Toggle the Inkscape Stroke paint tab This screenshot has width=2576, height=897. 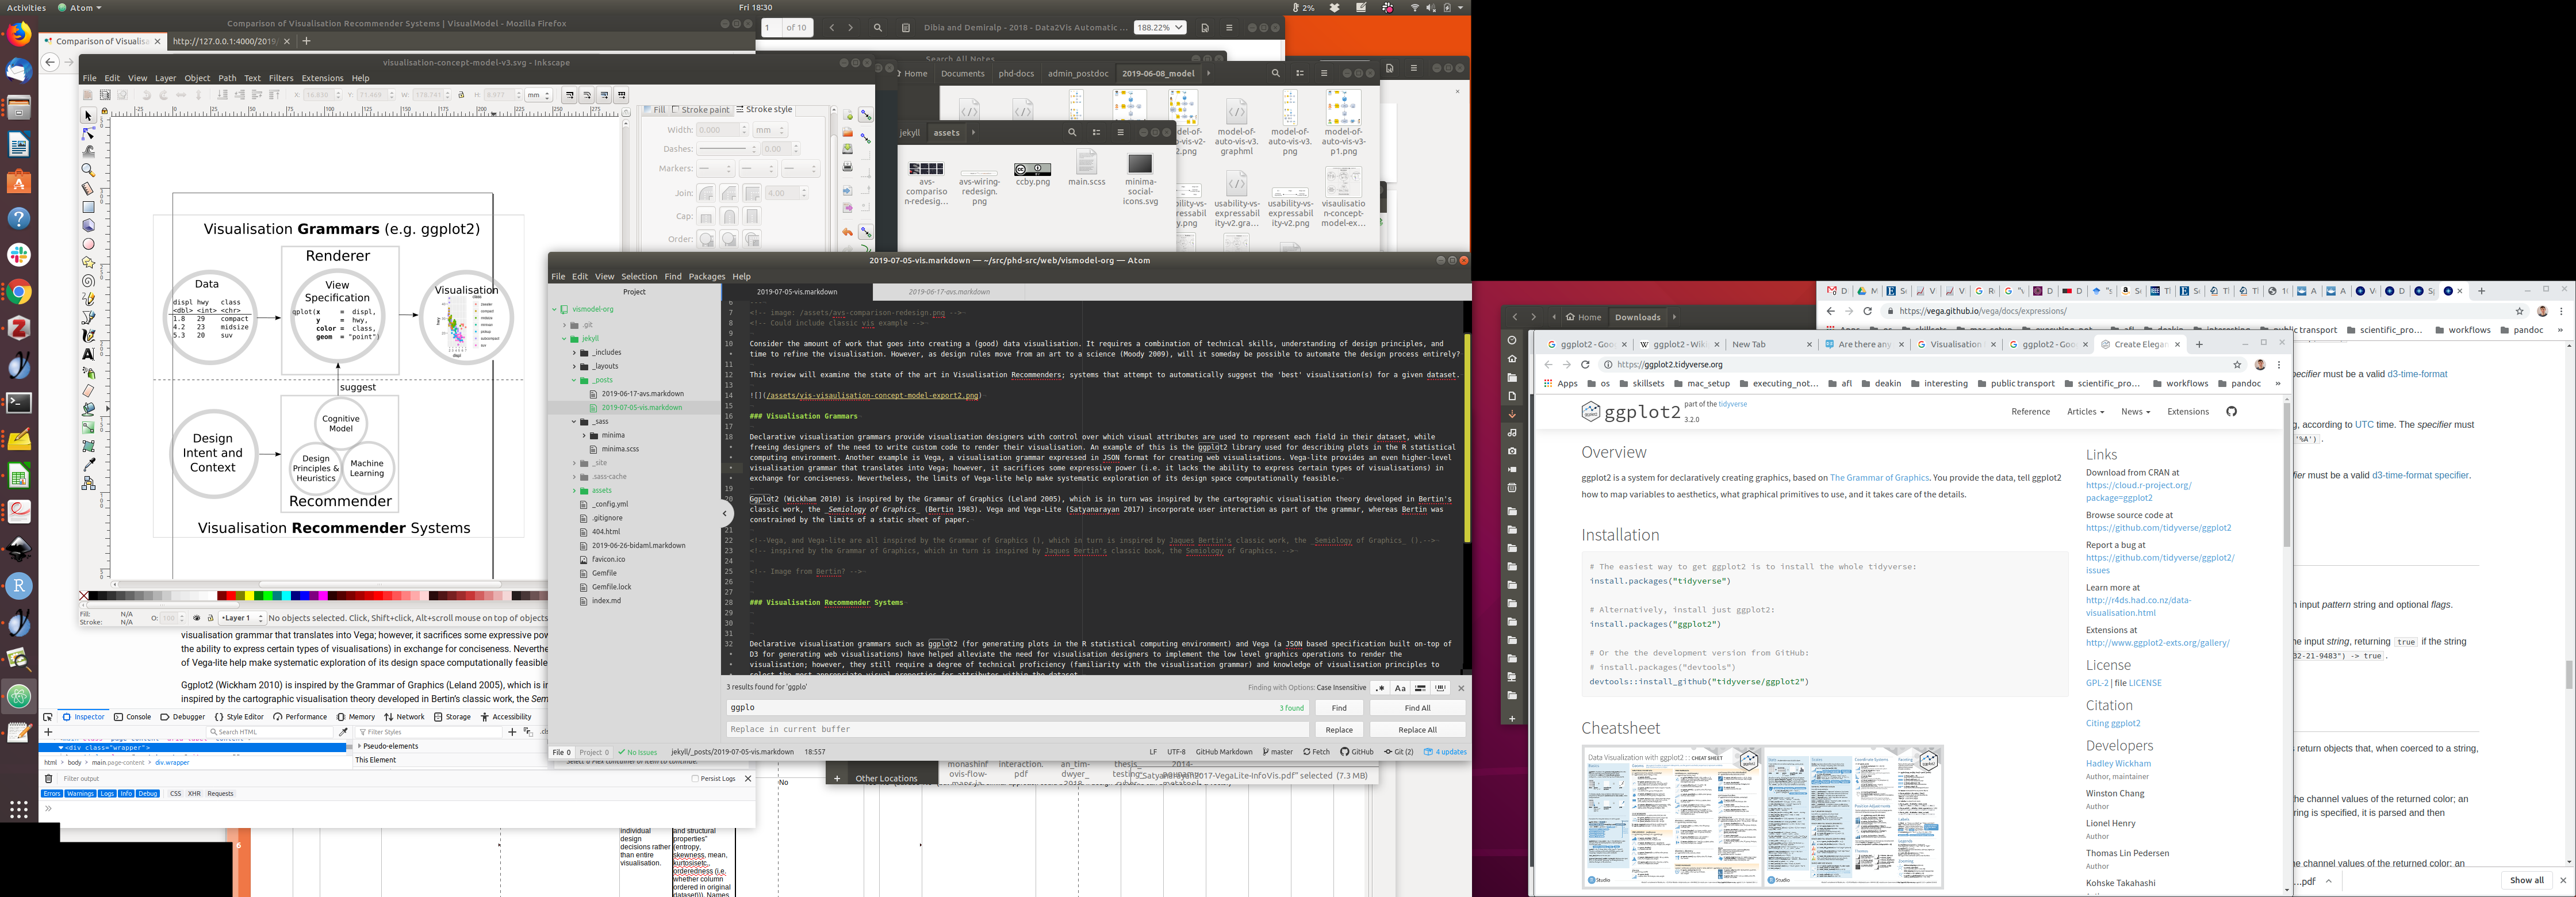pyautogui.click(x=701, y=110)
